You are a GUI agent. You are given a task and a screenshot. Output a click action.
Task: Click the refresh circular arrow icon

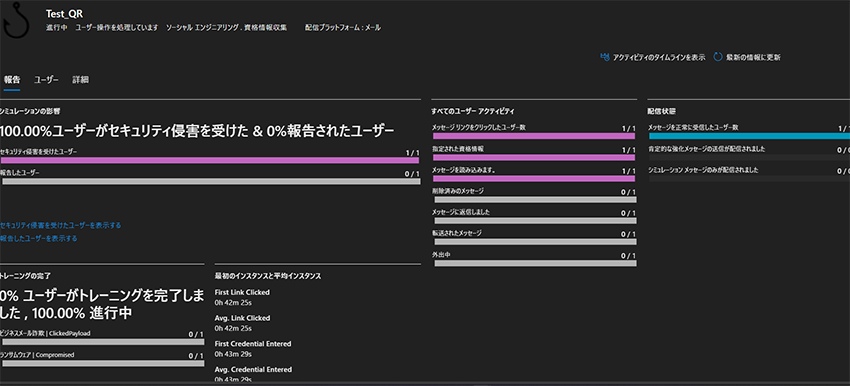click(x=718, y=57)
